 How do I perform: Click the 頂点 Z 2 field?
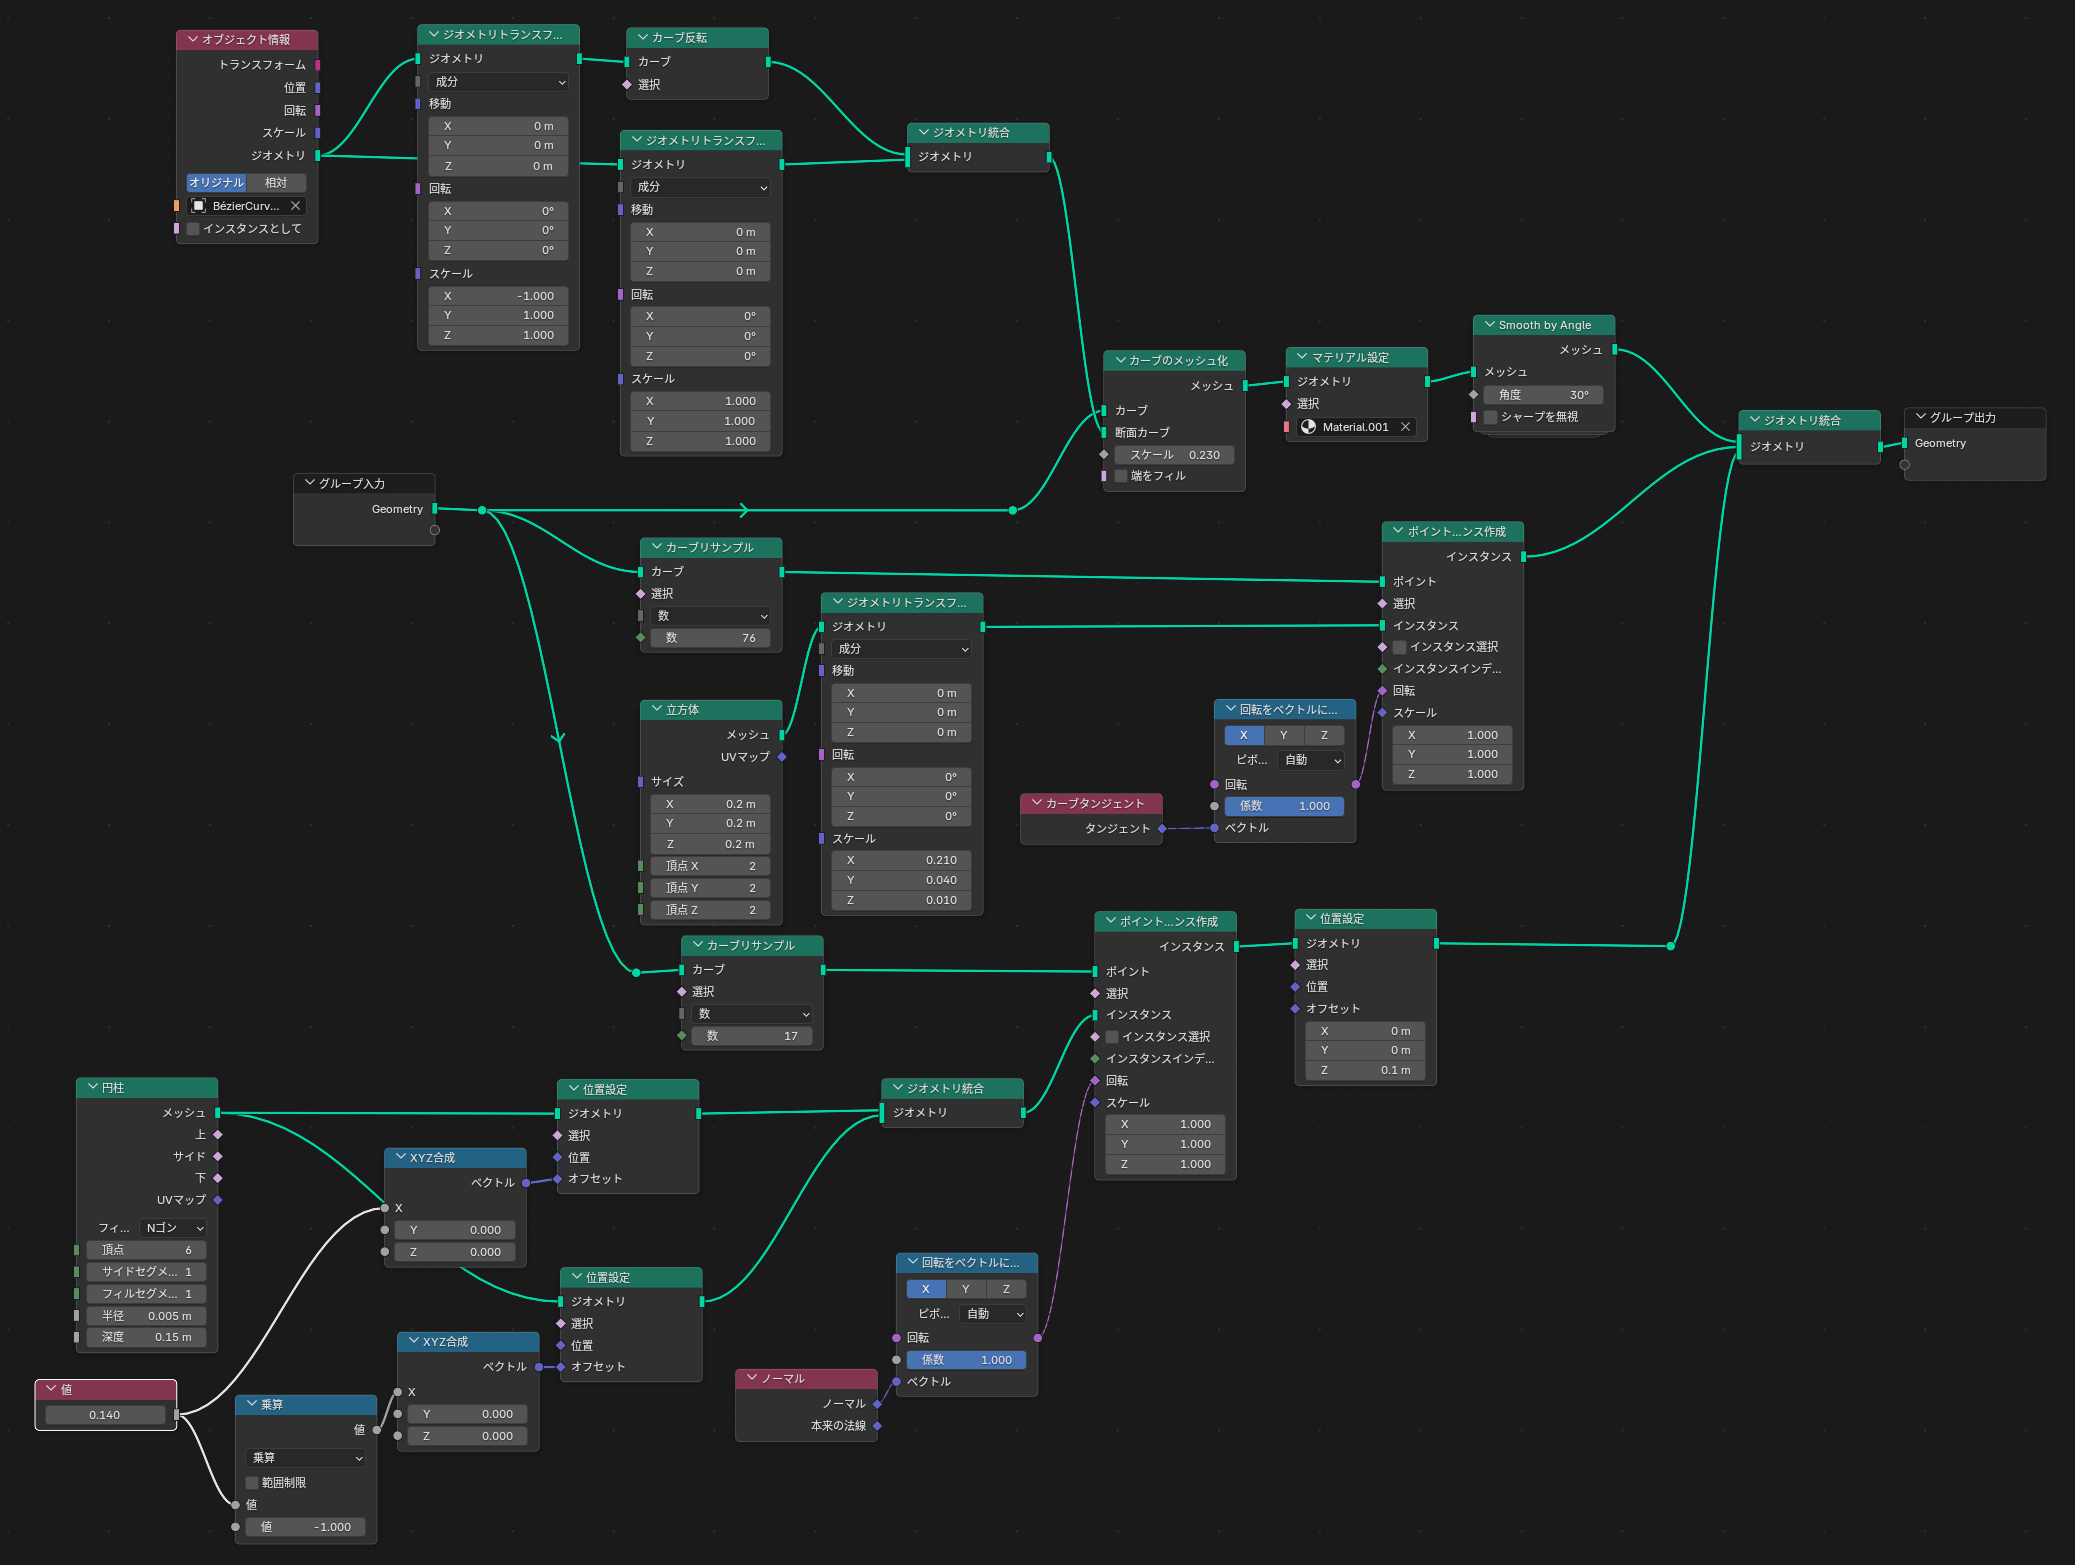(x=710, y=910)
